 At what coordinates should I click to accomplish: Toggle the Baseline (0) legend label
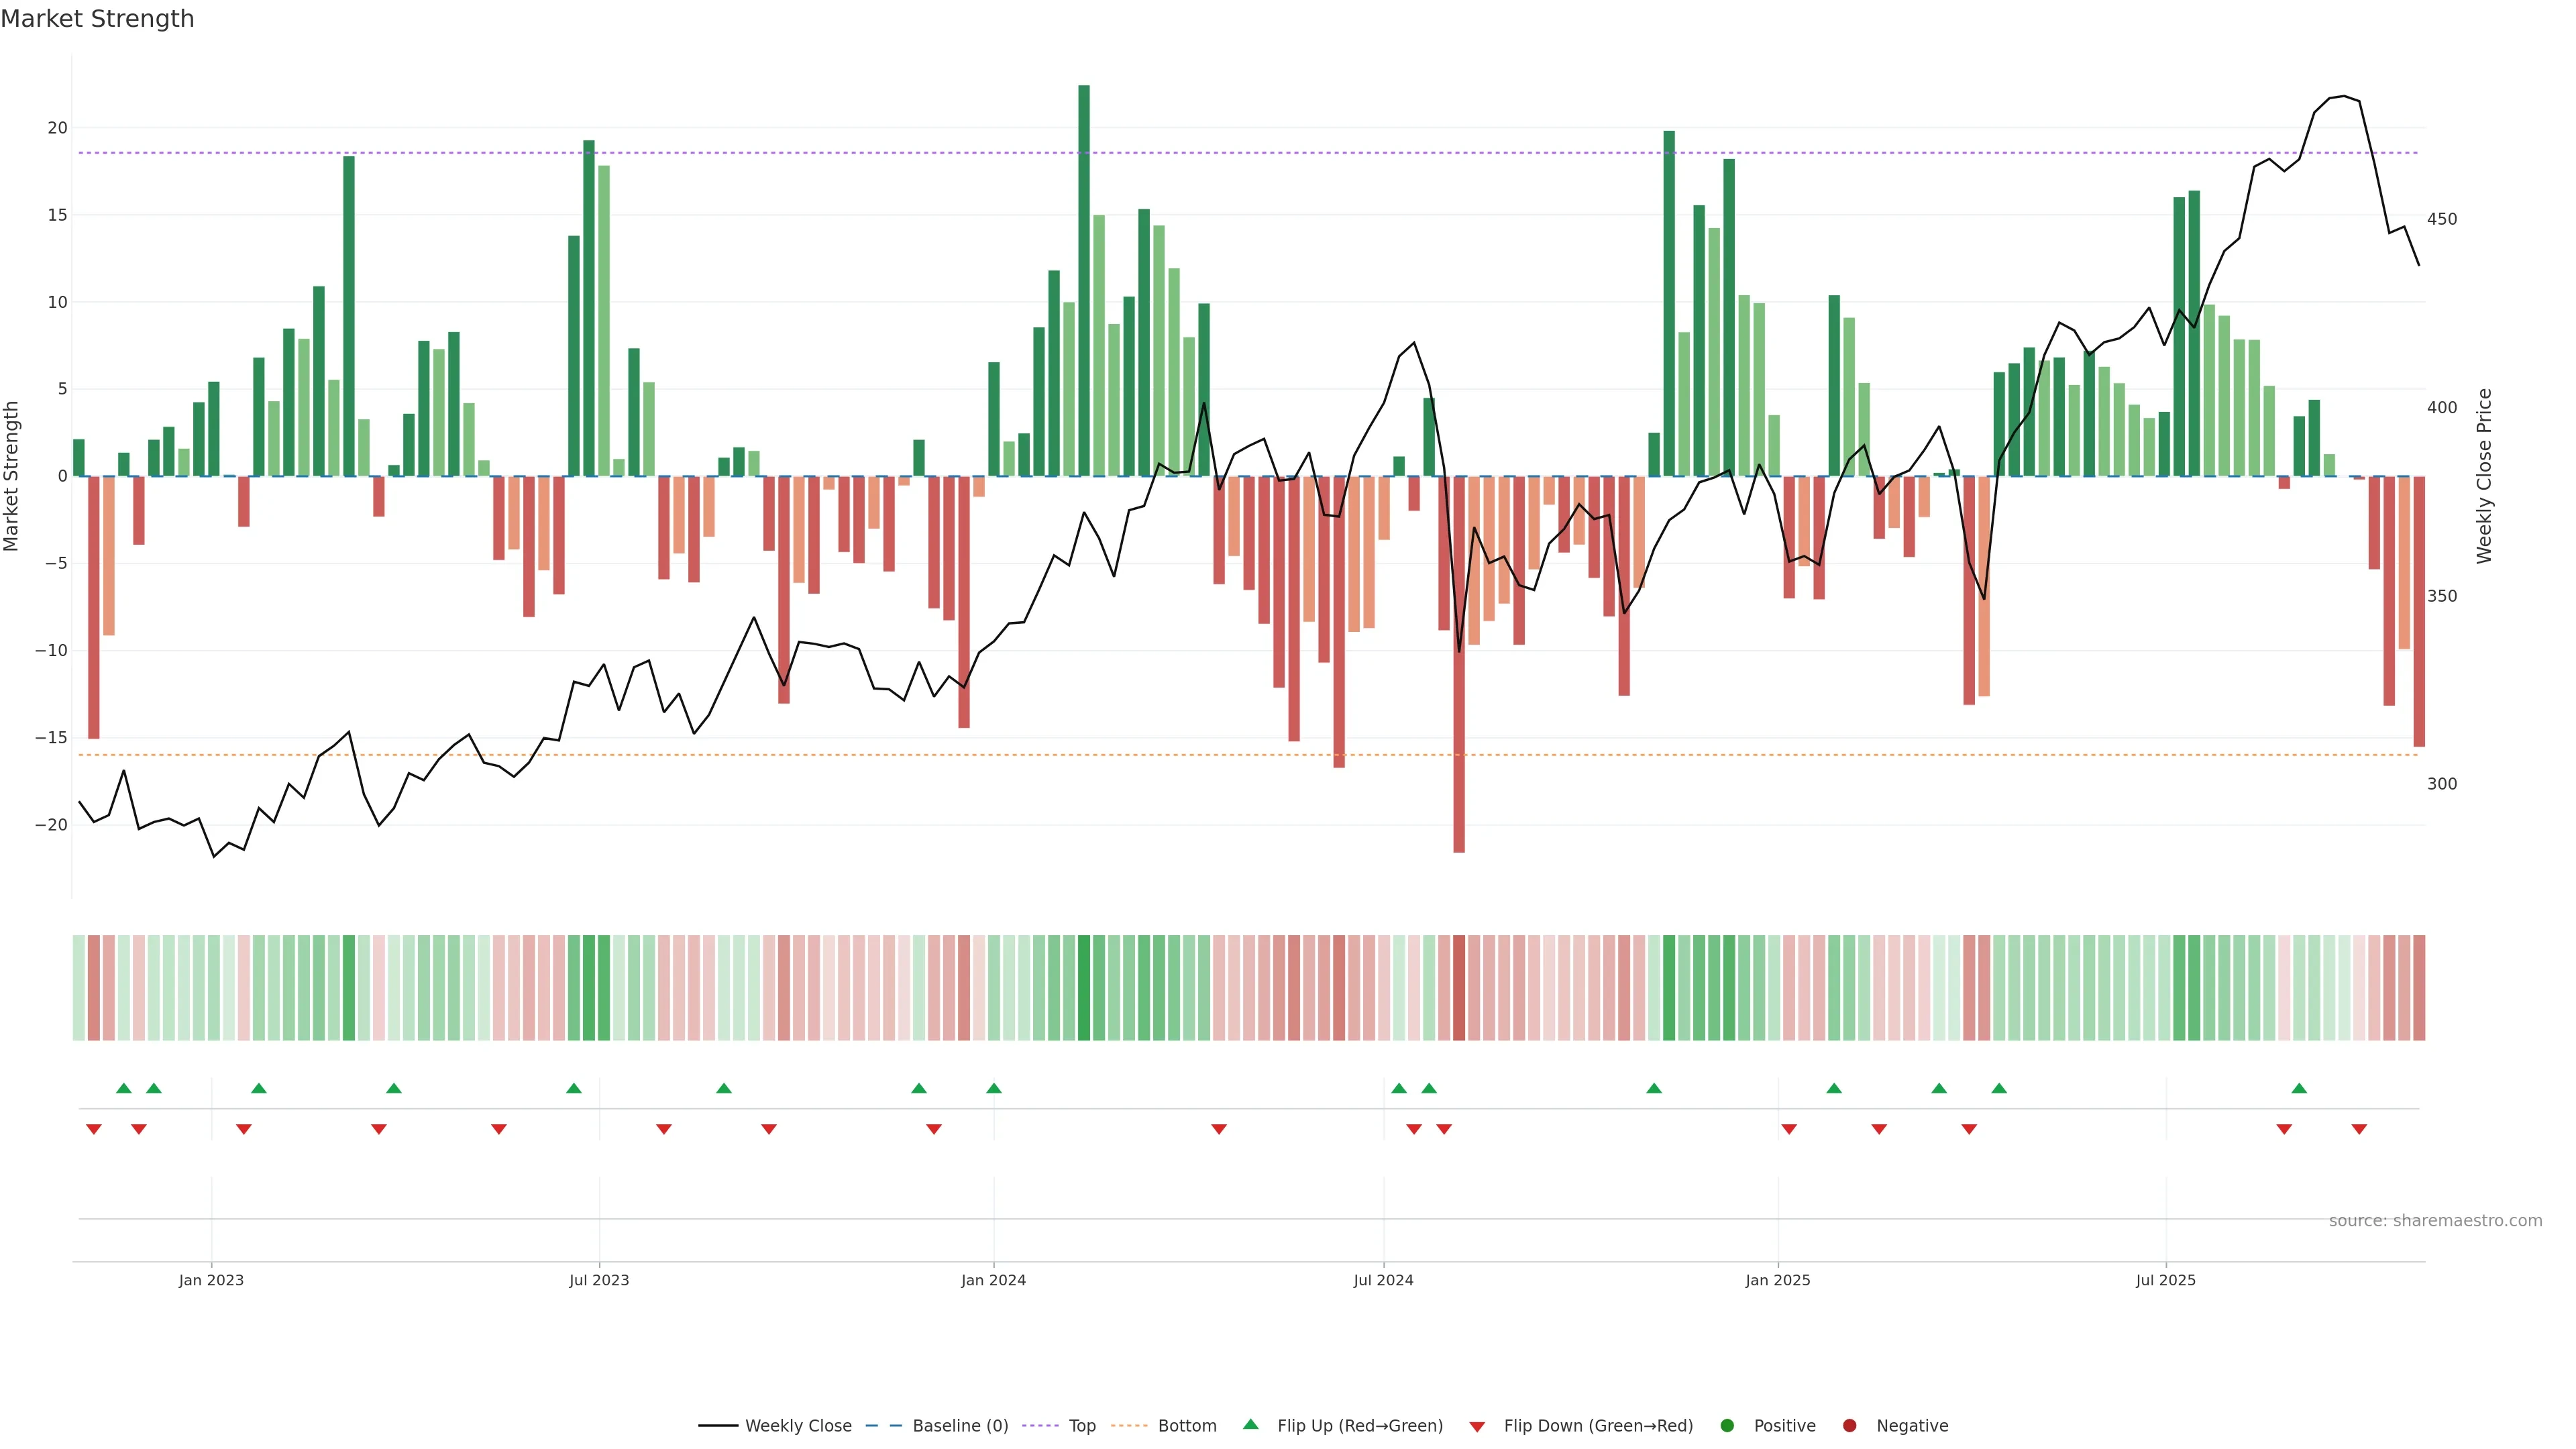coord(960,1425)
